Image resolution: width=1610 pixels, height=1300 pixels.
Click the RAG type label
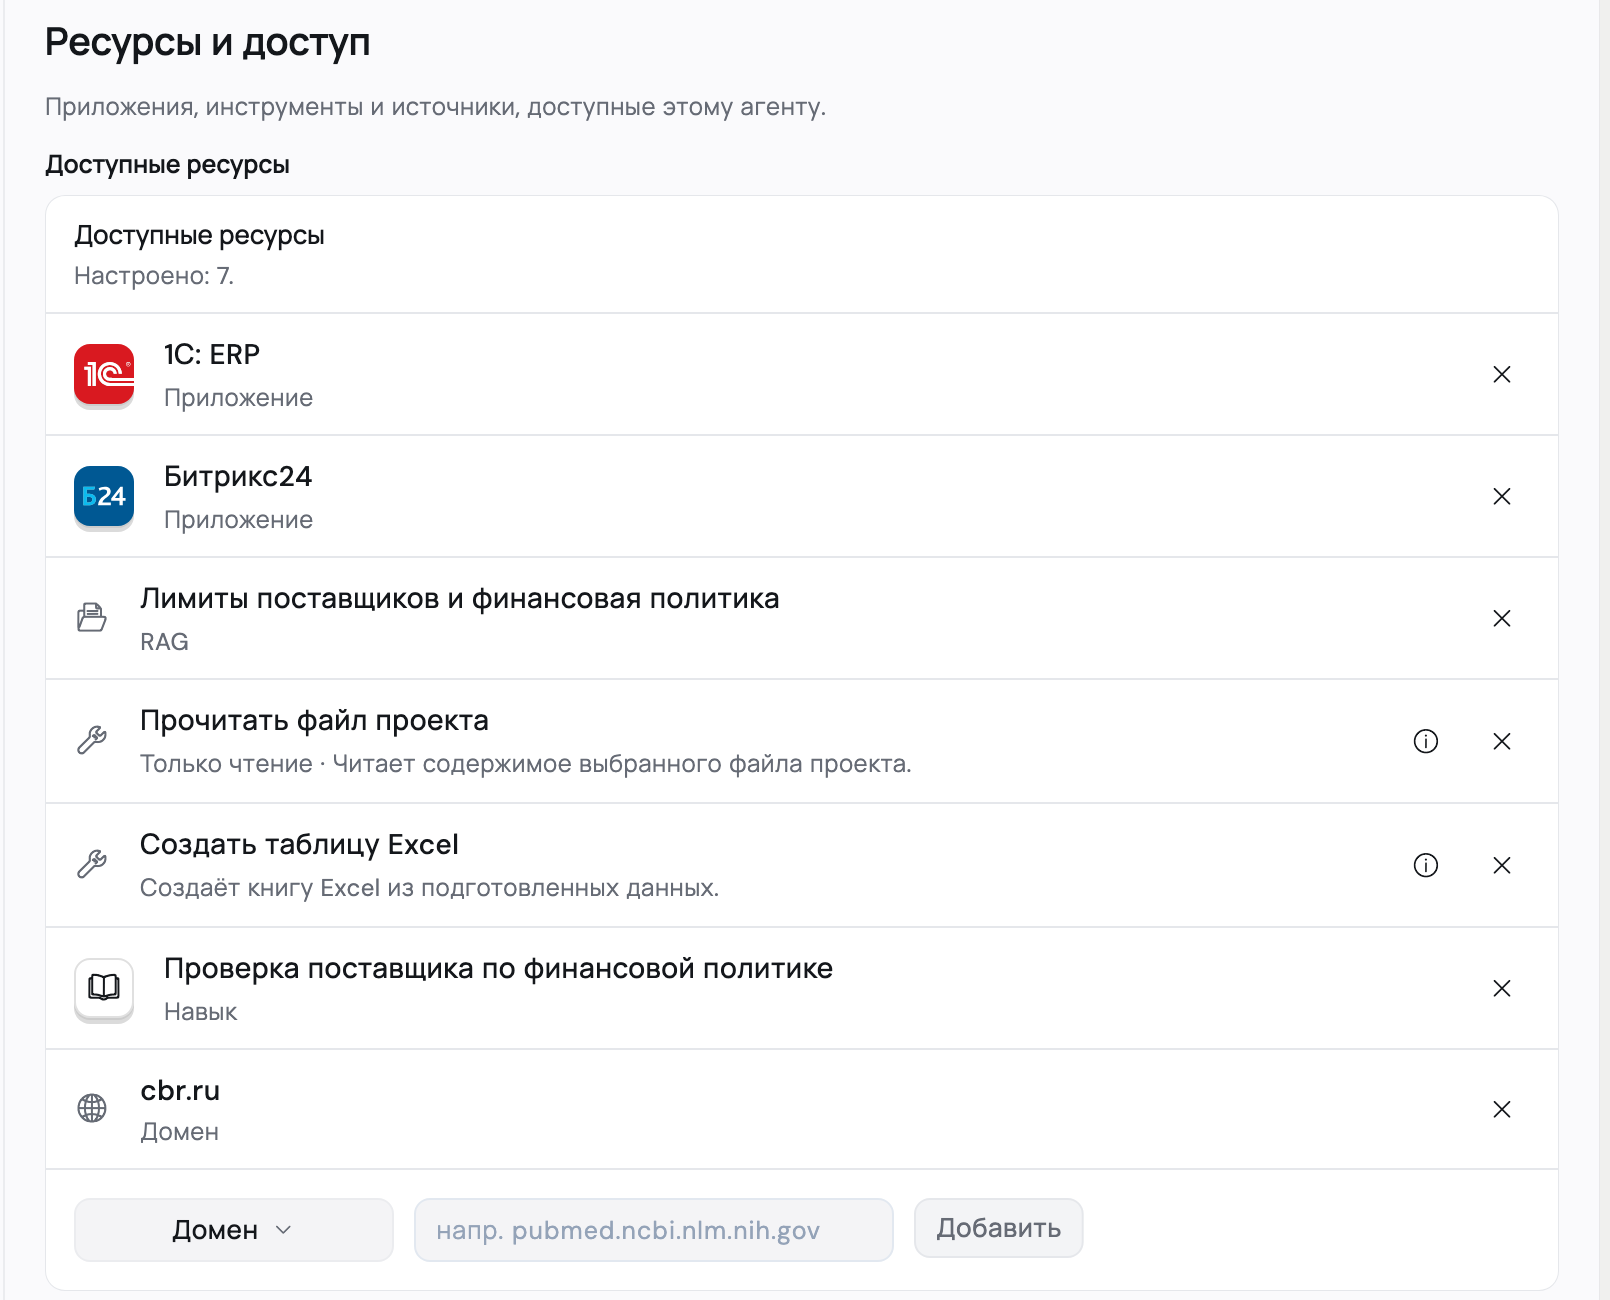pos(164,642)
